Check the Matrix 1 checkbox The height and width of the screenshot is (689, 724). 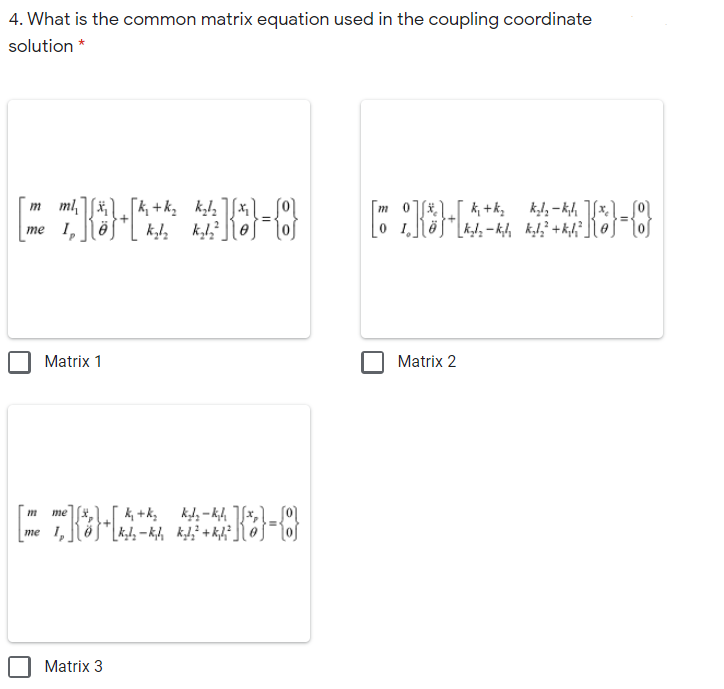point(21,361)
